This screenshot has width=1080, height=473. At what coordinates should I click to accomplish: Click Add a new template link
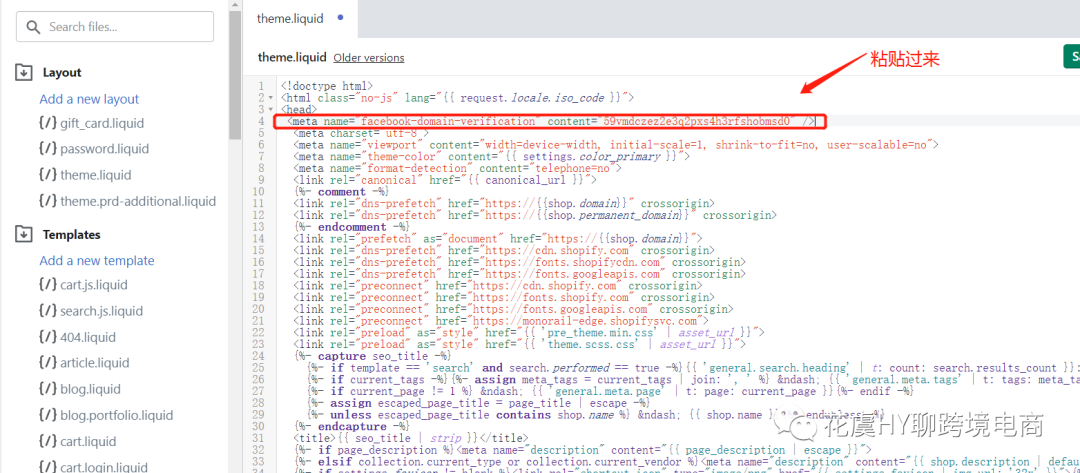coord(96,260)
